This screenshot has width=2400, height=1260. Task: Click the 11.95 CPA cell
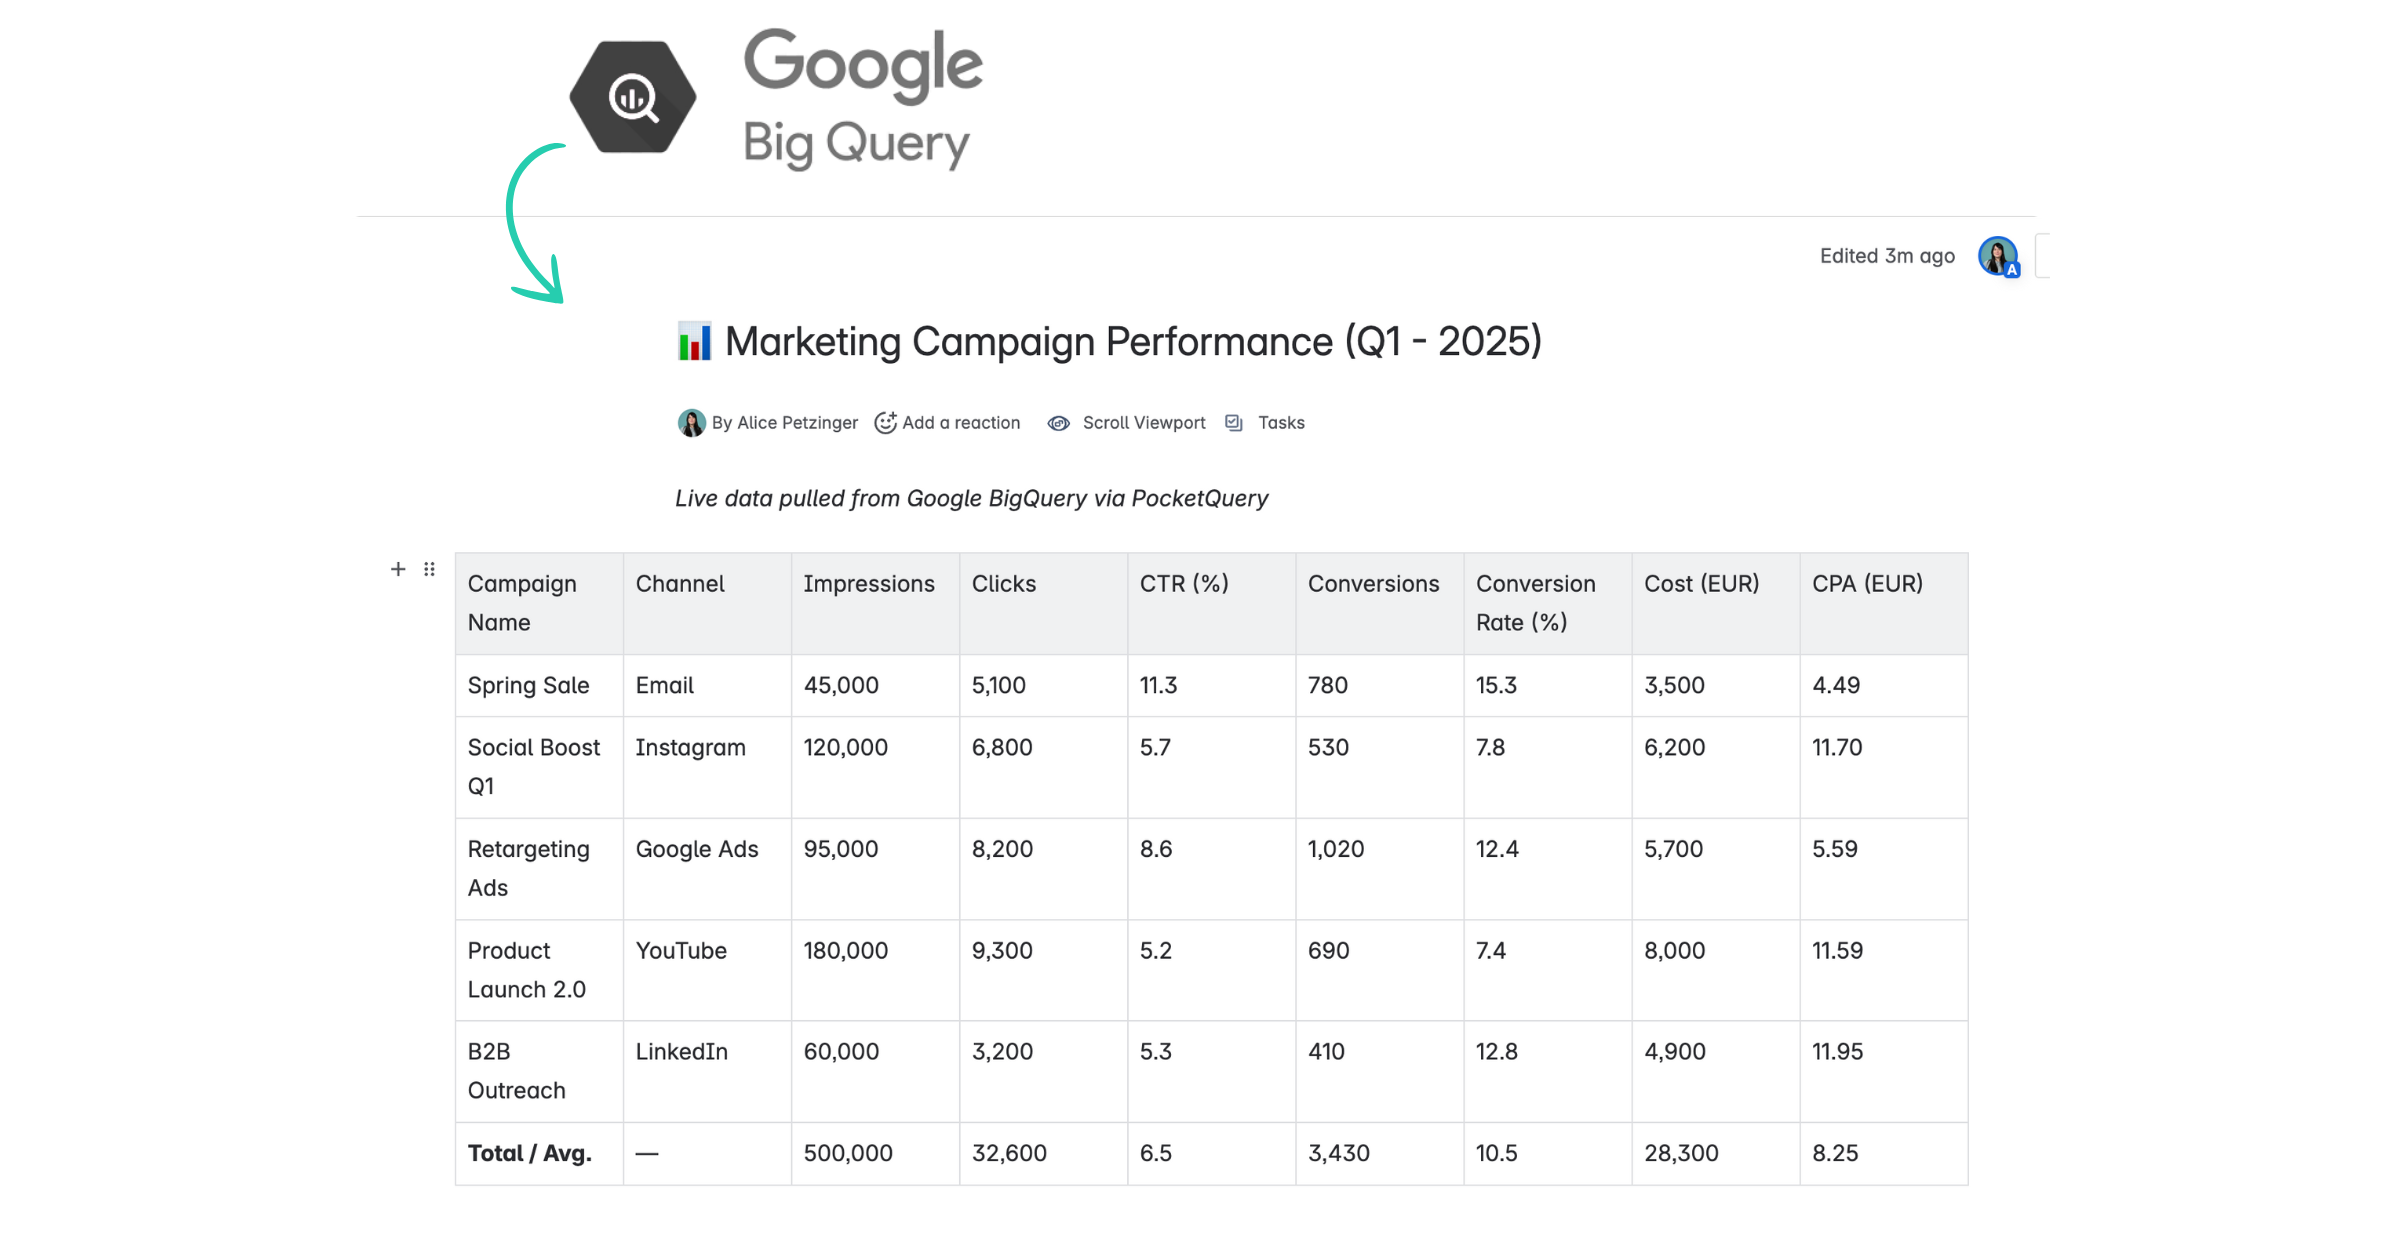(1884, 1071)
